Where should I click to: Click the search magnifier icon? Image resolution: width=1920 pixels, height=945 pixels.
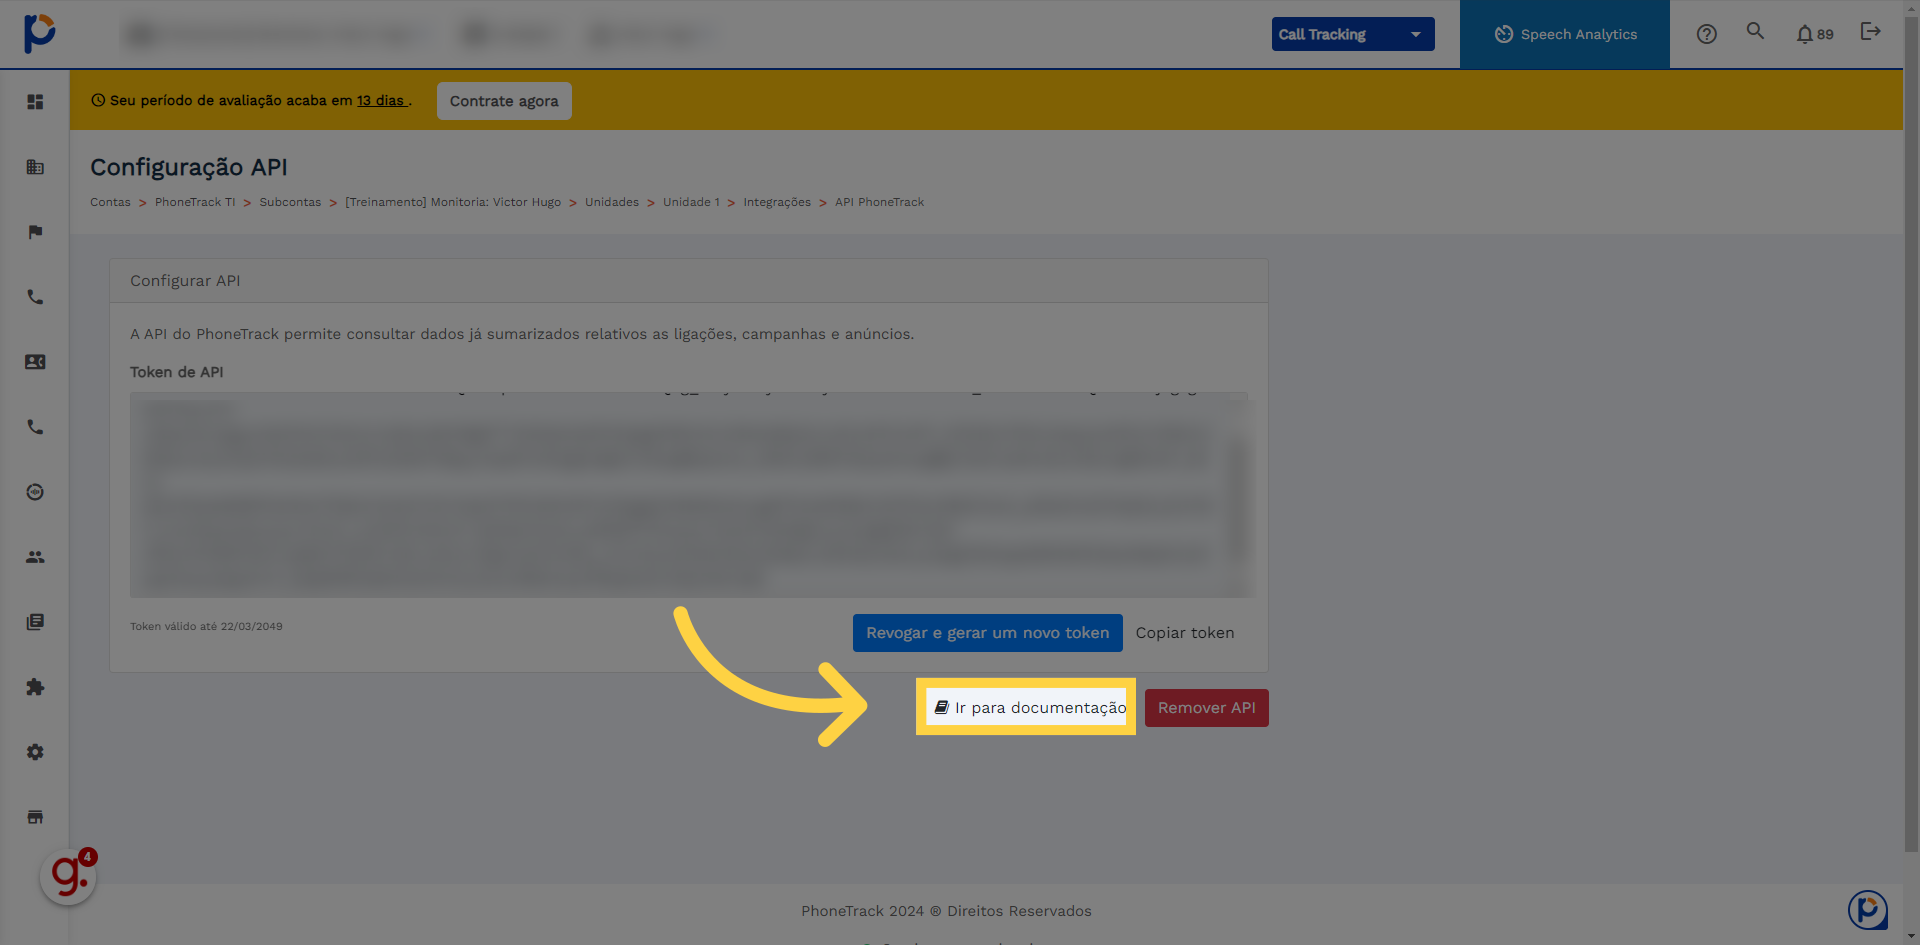click(x=1755, y=31)
